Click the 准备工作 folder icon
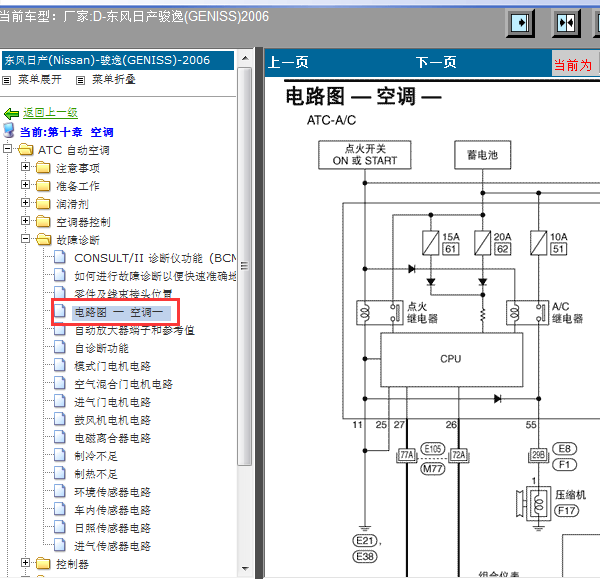This screenshot has width=600, height=579. (43, 186)
